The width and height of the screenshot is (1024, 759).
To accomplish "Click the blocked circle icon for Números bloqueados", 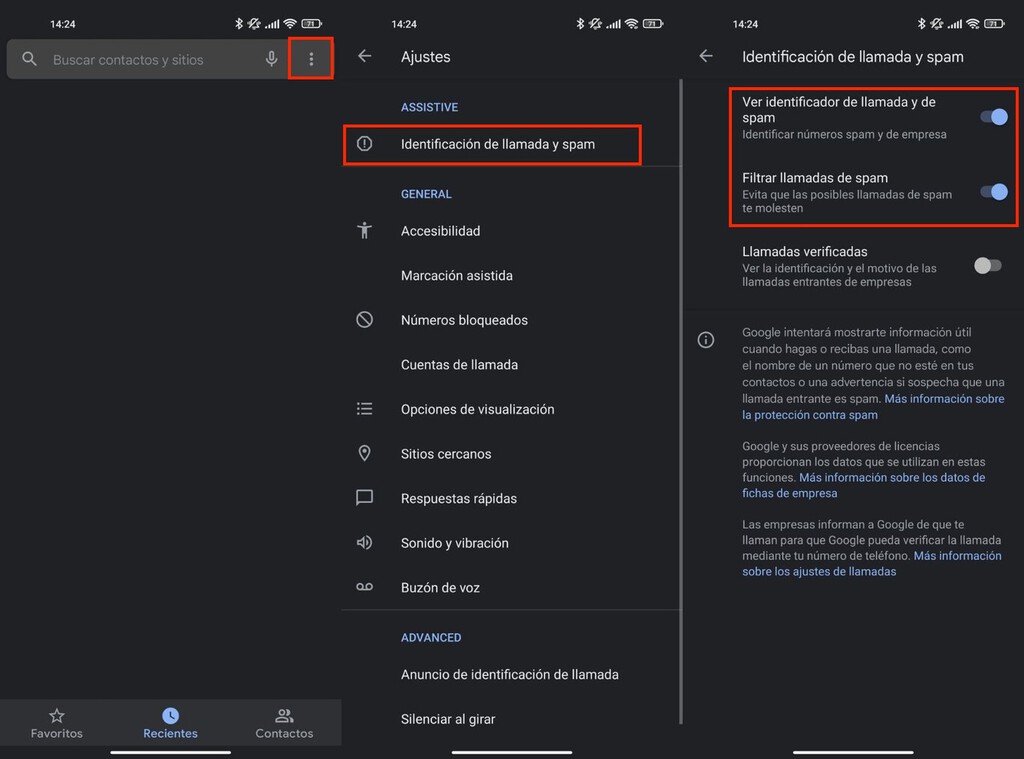I will (364, 319).
